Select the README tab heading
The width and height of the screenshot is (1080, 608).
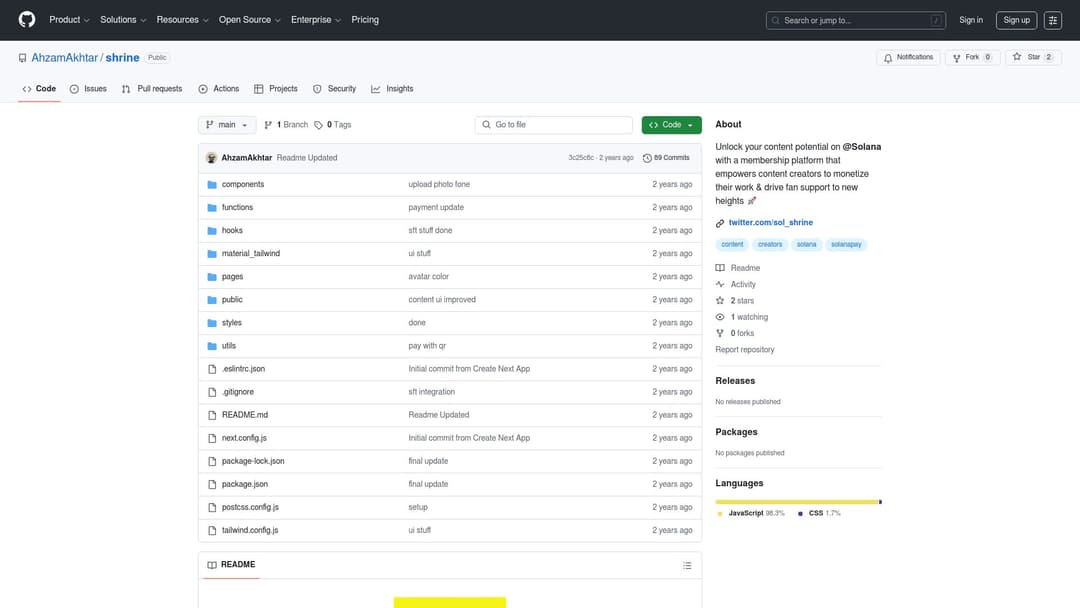coord(231,565)
